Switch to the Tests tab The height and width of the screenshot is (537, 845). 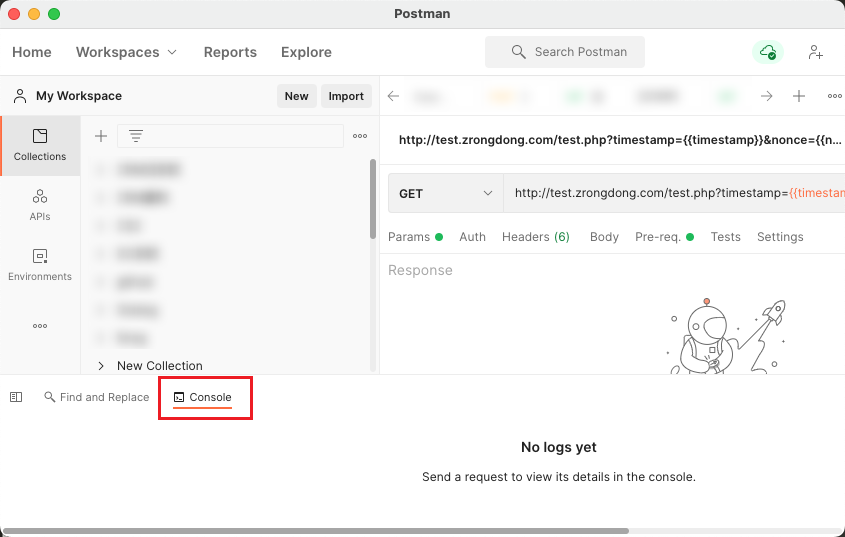pyautogui.click(x=725, y=237)
